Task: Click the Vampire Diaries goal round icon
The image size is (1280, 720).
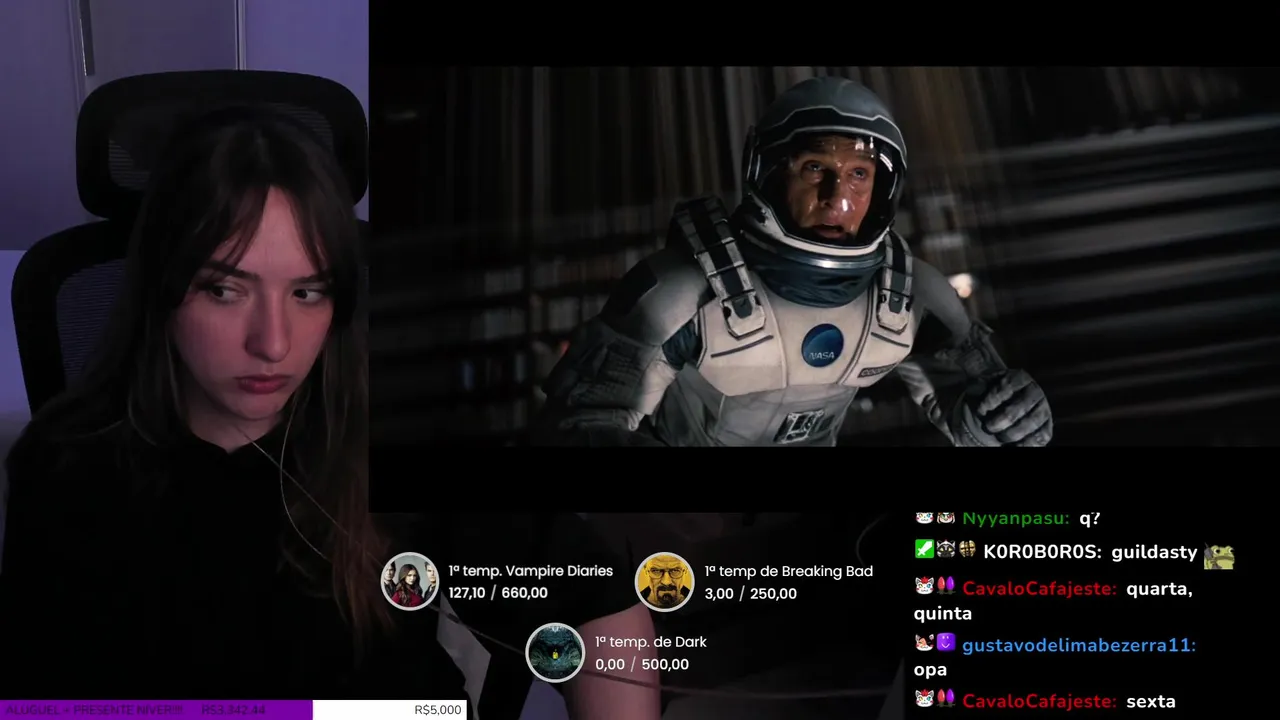Action: (x=410, y=581)
